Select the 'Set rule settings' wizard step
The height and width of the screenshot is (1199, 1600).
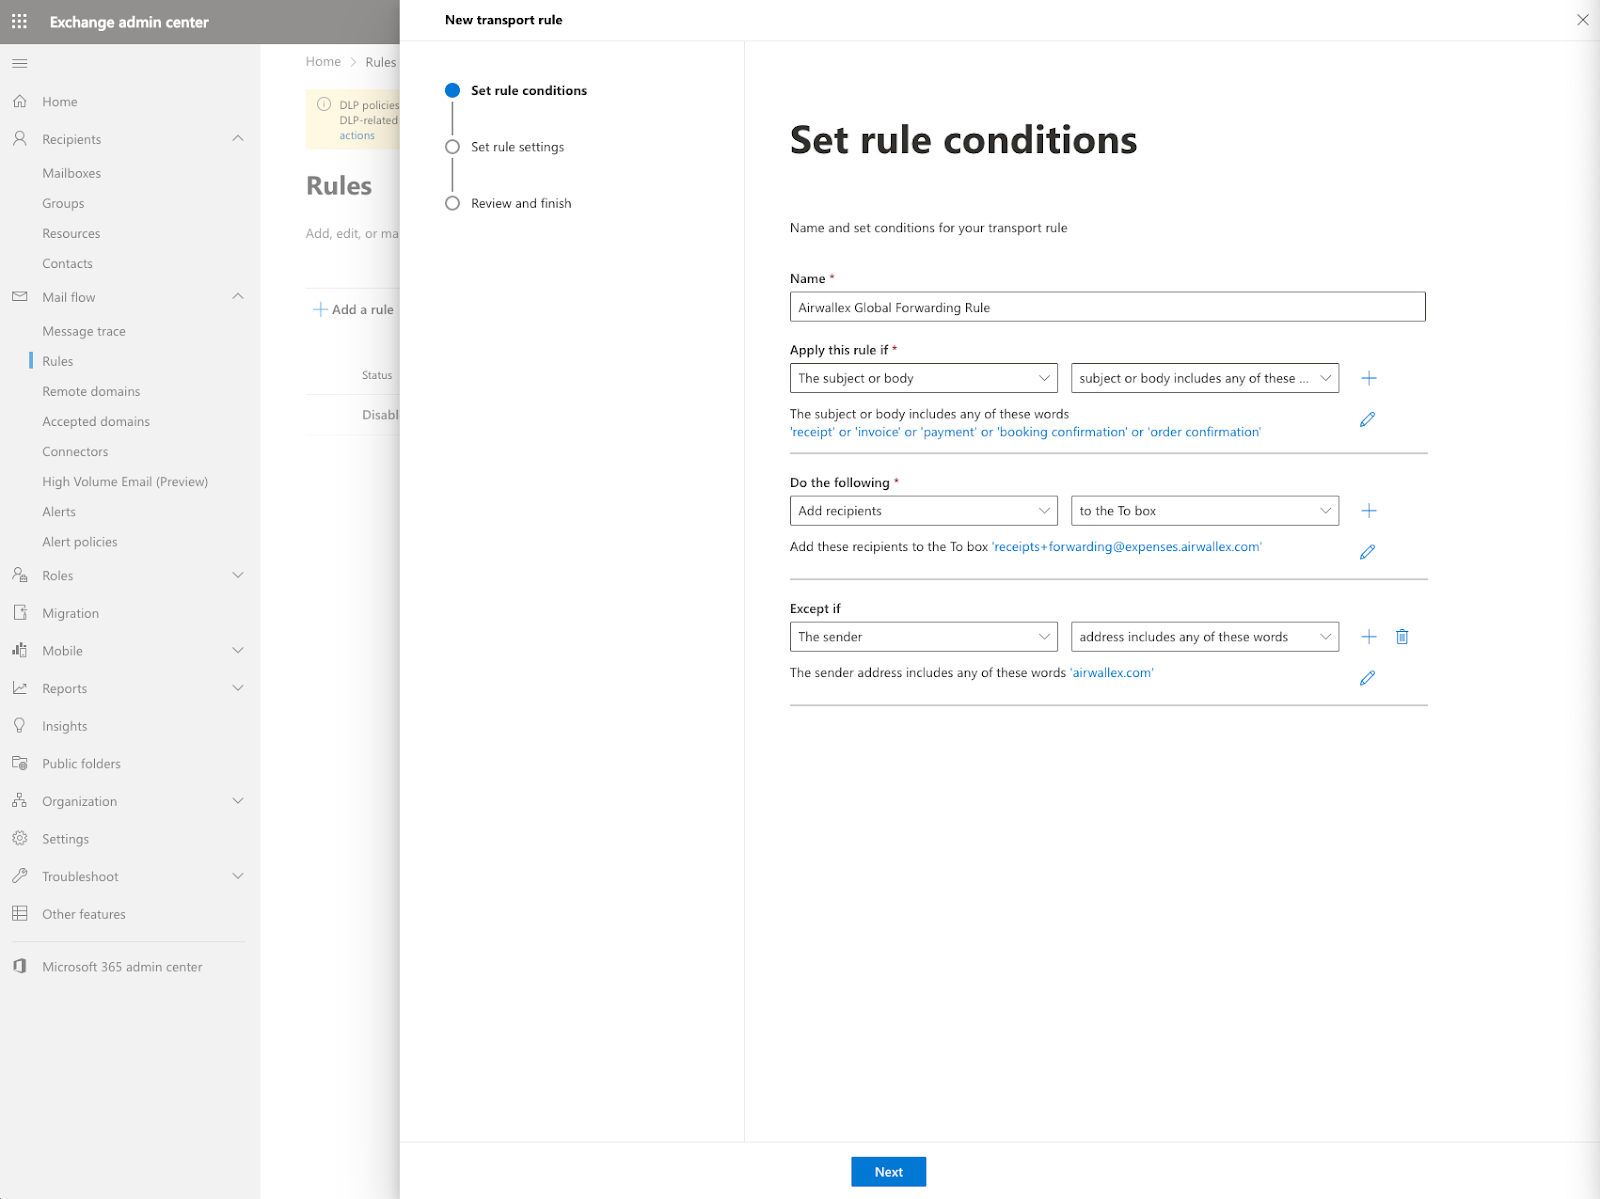pyautogui.click(x=517, y=147)
